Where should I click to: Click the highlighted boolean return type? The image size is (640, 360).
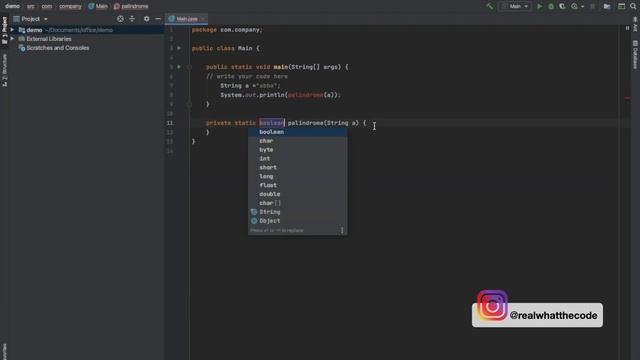[271, 123]
